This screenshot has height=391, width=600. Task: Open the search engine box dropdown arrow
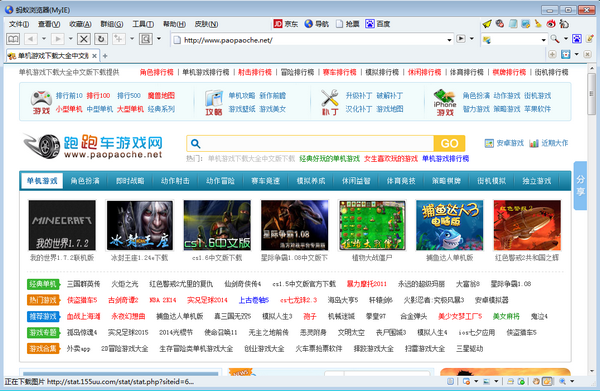point(543,40)
